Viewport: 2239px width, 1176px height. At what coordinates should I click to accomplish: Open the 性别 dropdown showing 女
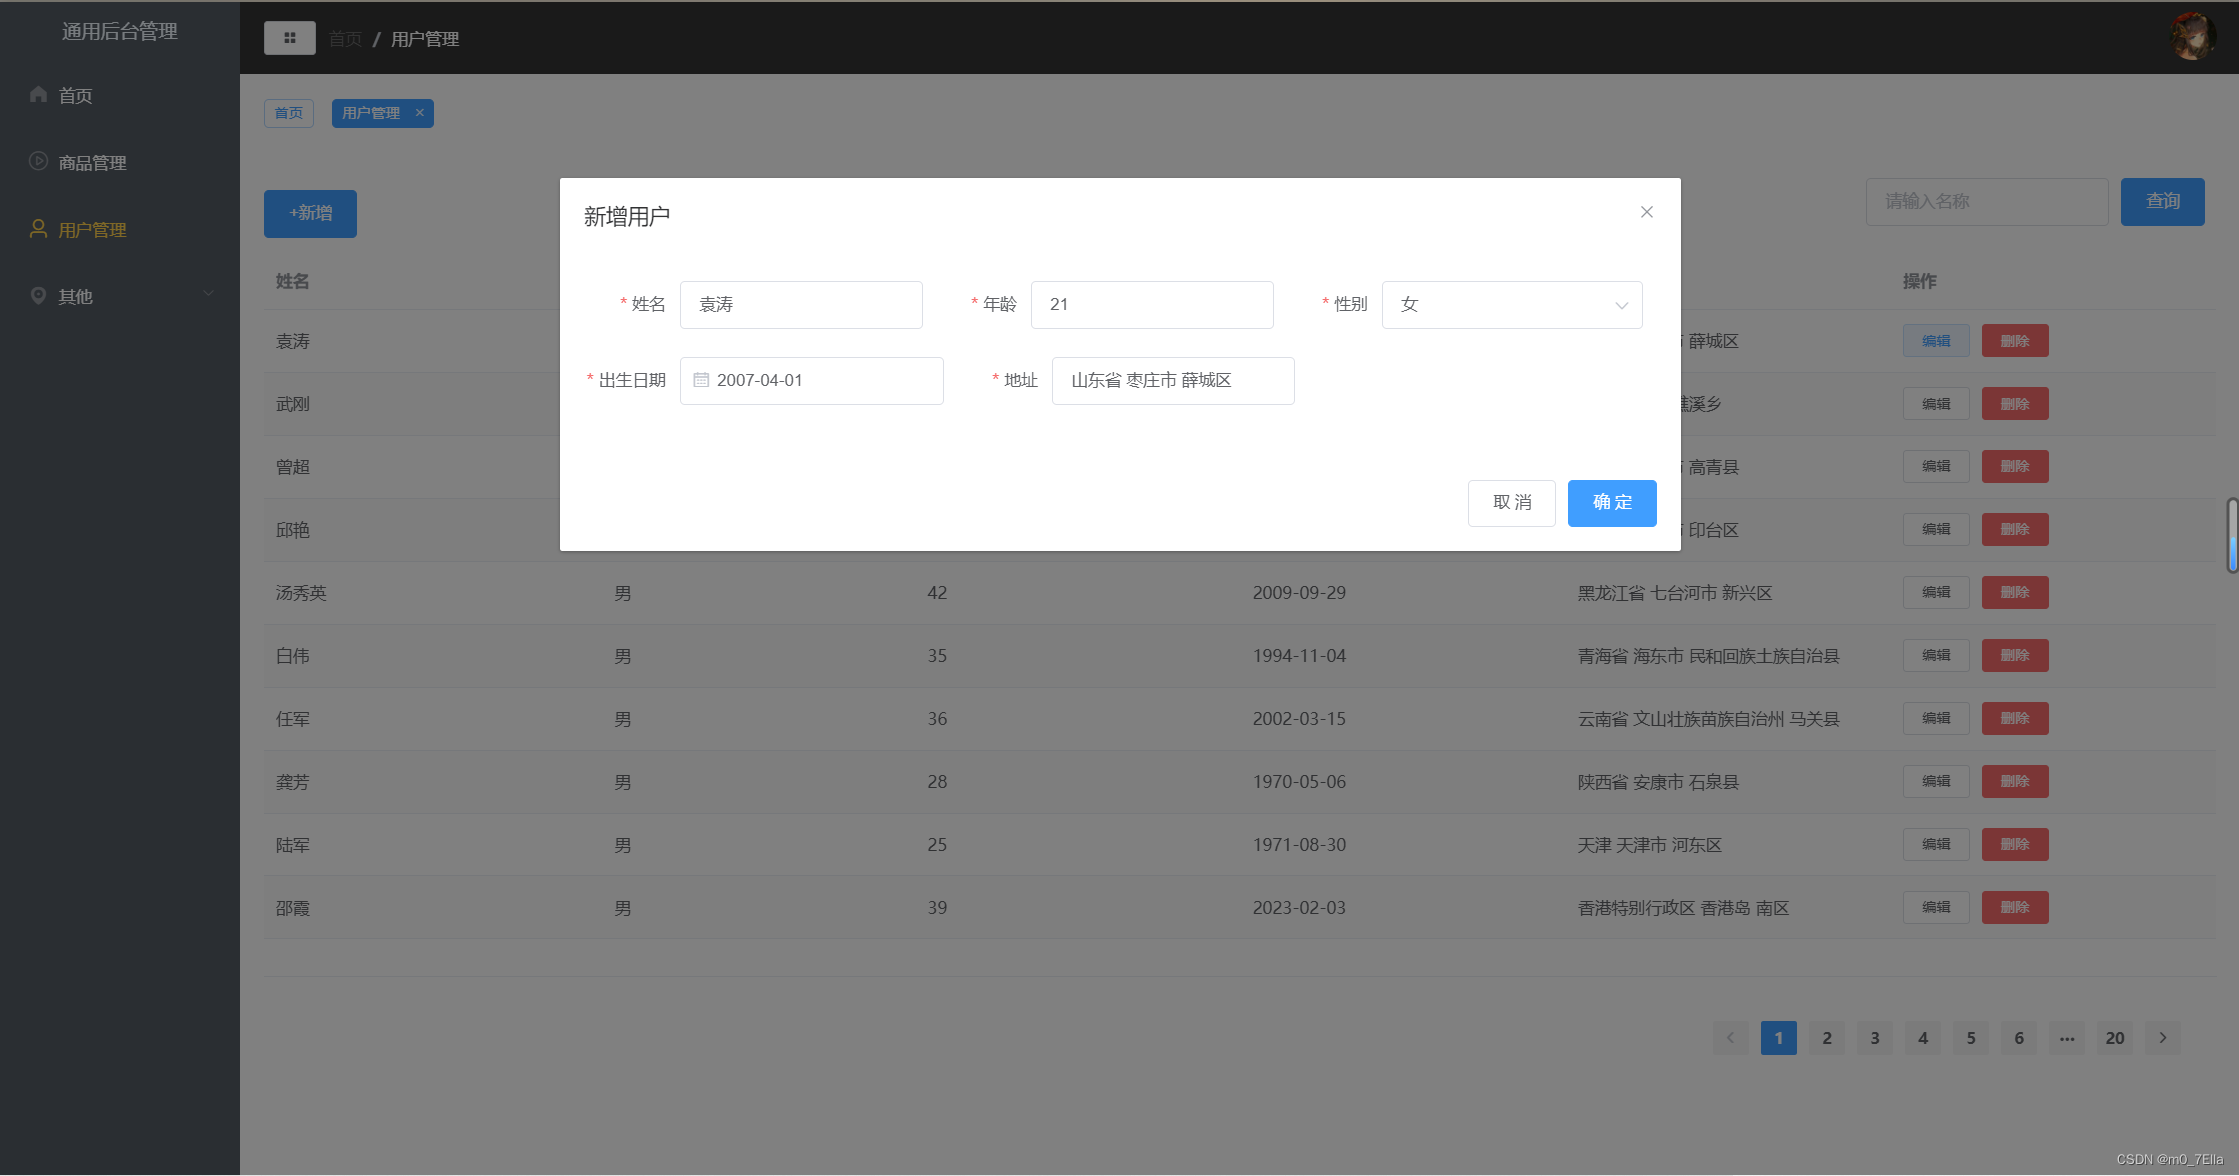pyautogui.click(x=1511, y=304)
